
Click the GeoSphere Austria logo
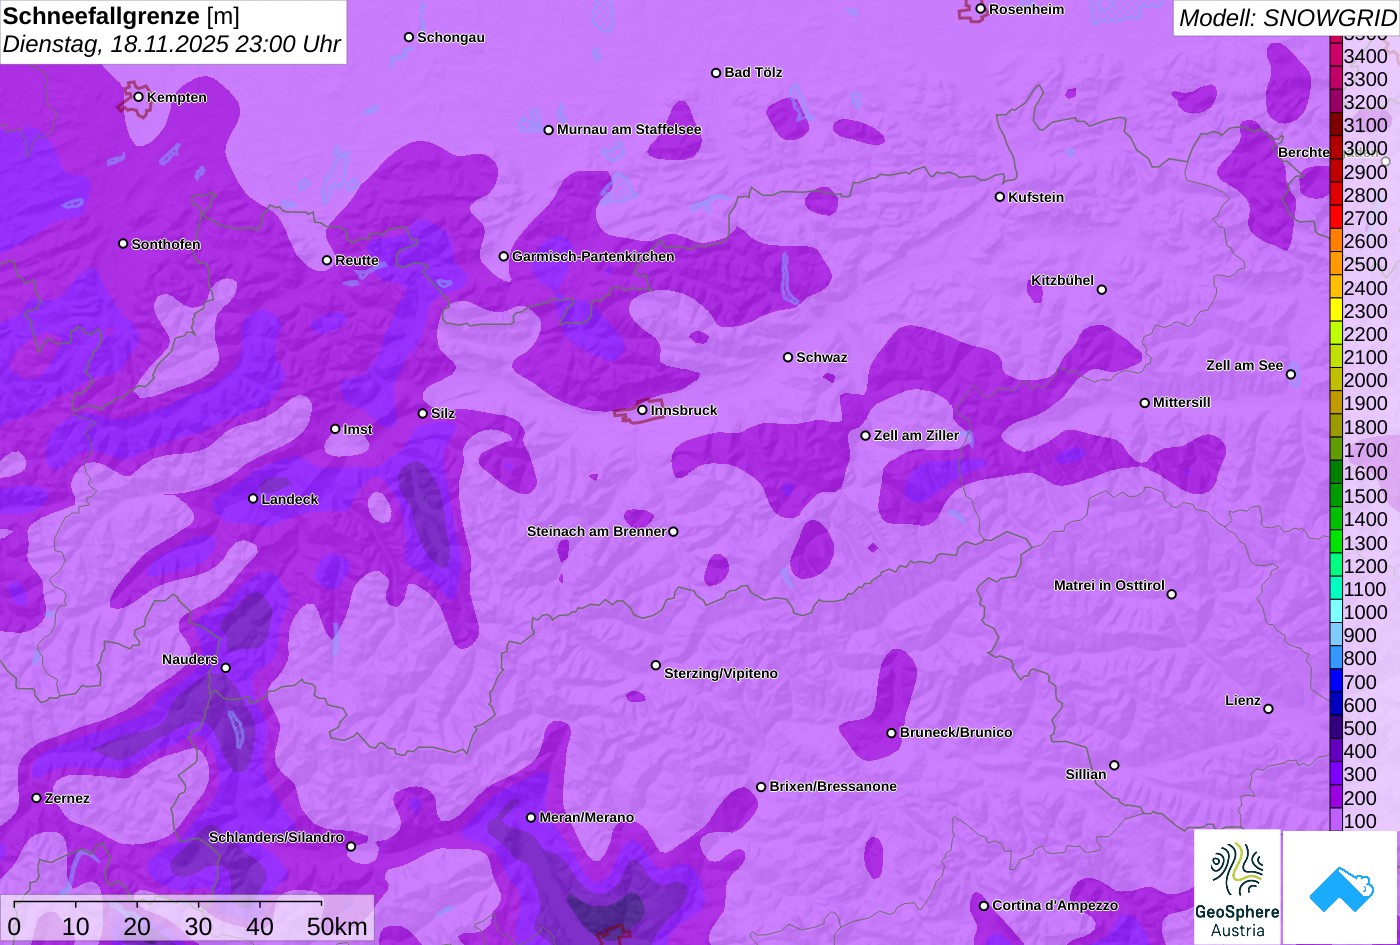(1237, 887)
